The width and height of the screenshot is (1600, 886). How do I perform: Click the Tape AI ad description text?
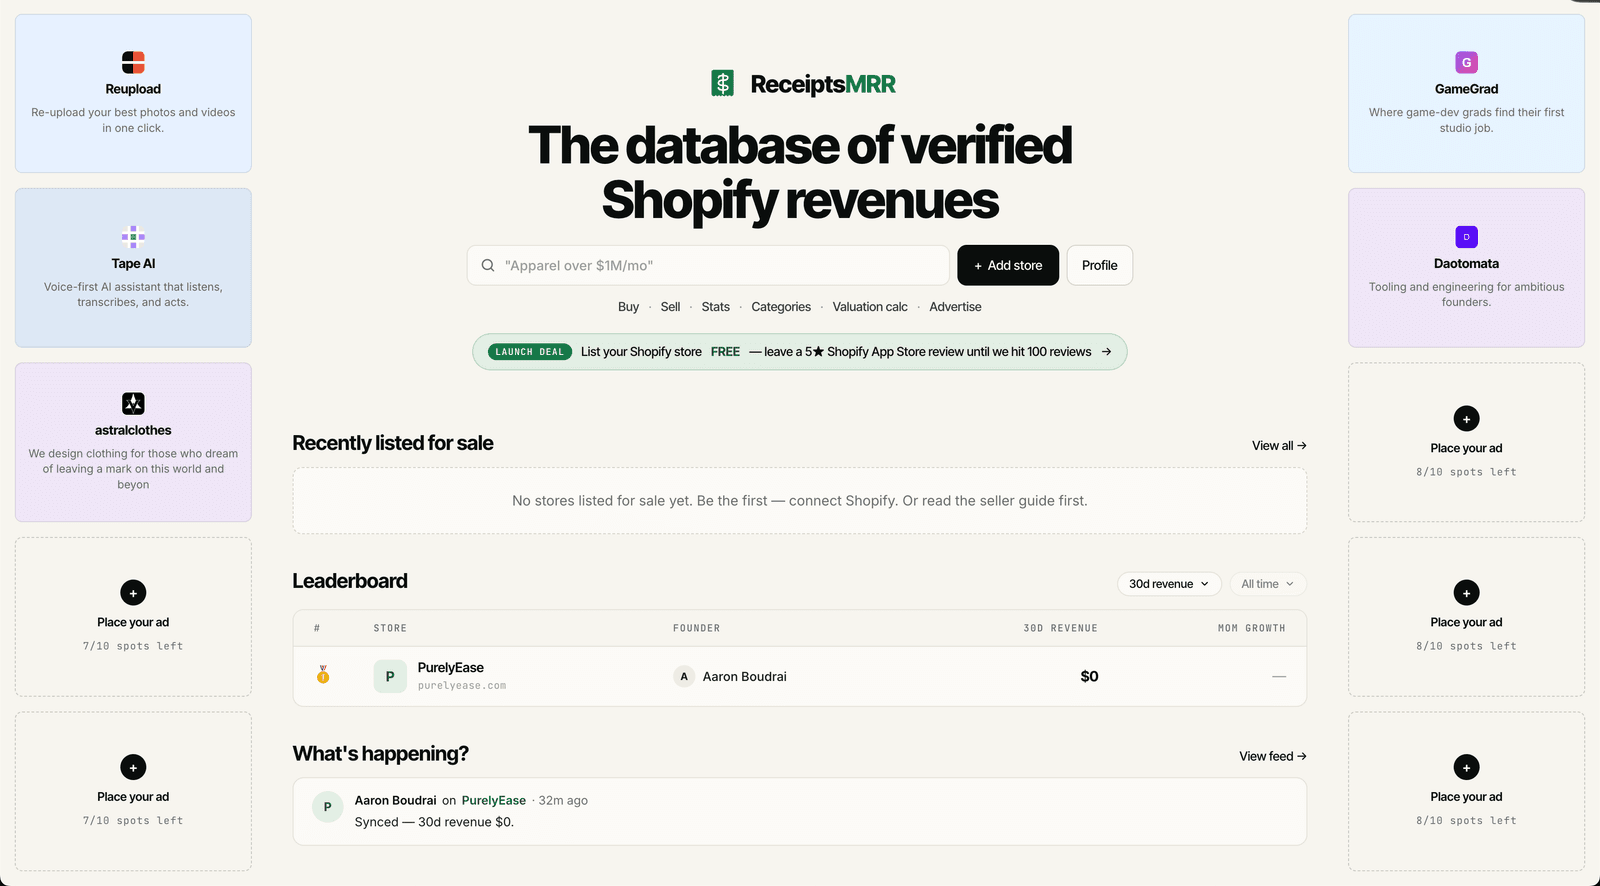(x=133, y=295)
